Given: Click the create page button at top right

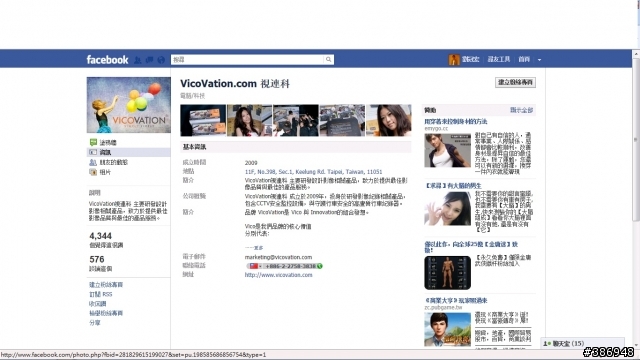Looking at the screenshot, I should point(515,82).
